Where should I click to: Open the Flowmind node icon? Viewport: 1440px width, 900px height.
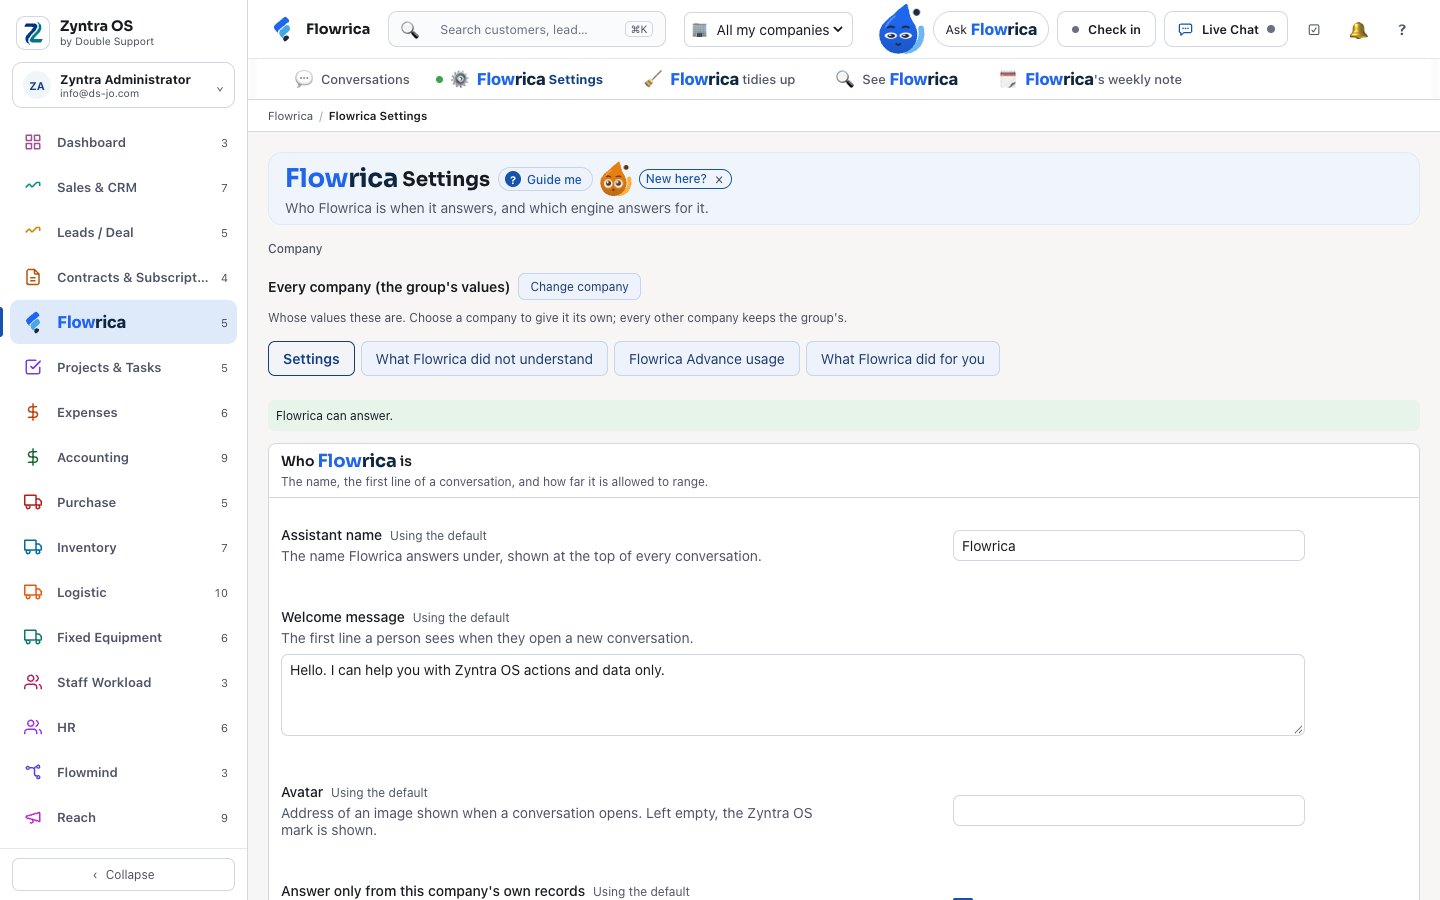(x=33, y=772)
